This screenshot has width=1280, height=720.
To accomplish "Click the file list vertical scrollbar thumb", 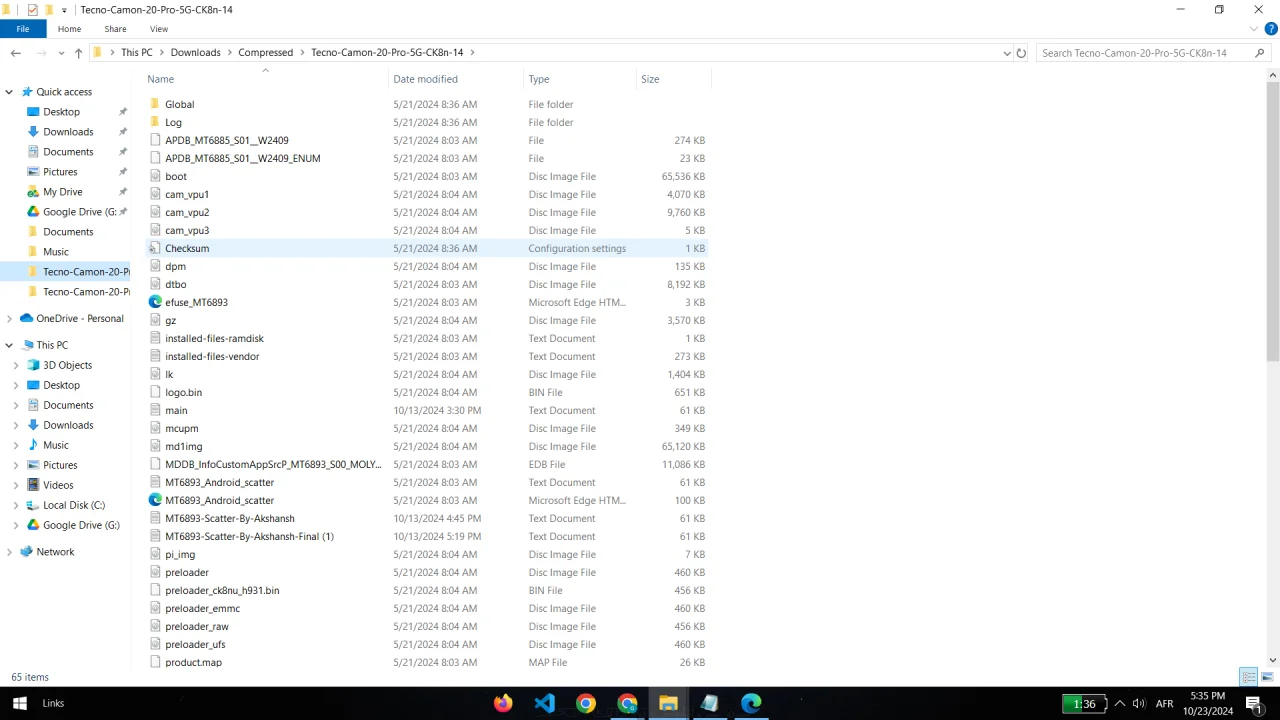I will coord(1273,220).
